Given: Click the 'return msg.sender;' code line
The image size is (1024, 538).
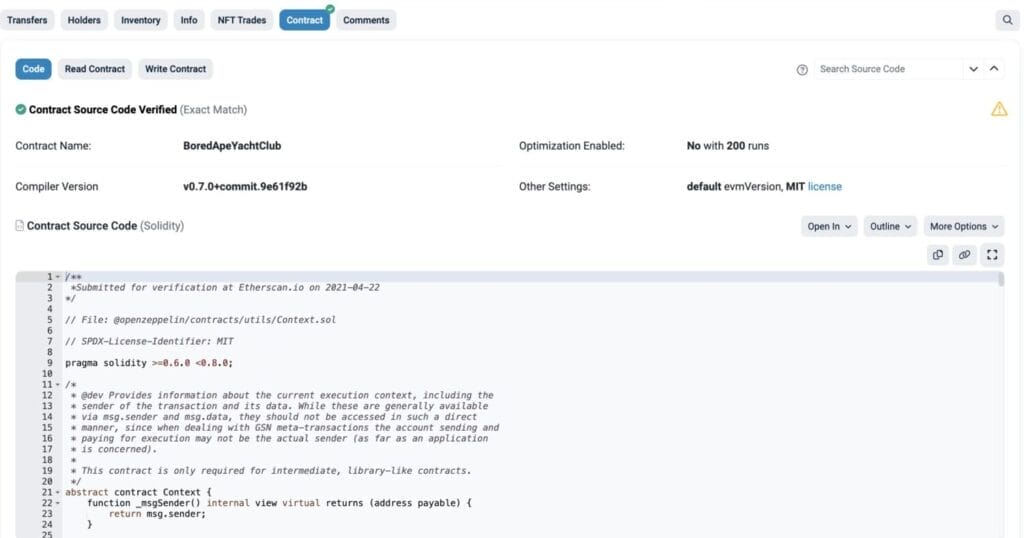Looking at the screenshot, I should (x=157, y=514).
